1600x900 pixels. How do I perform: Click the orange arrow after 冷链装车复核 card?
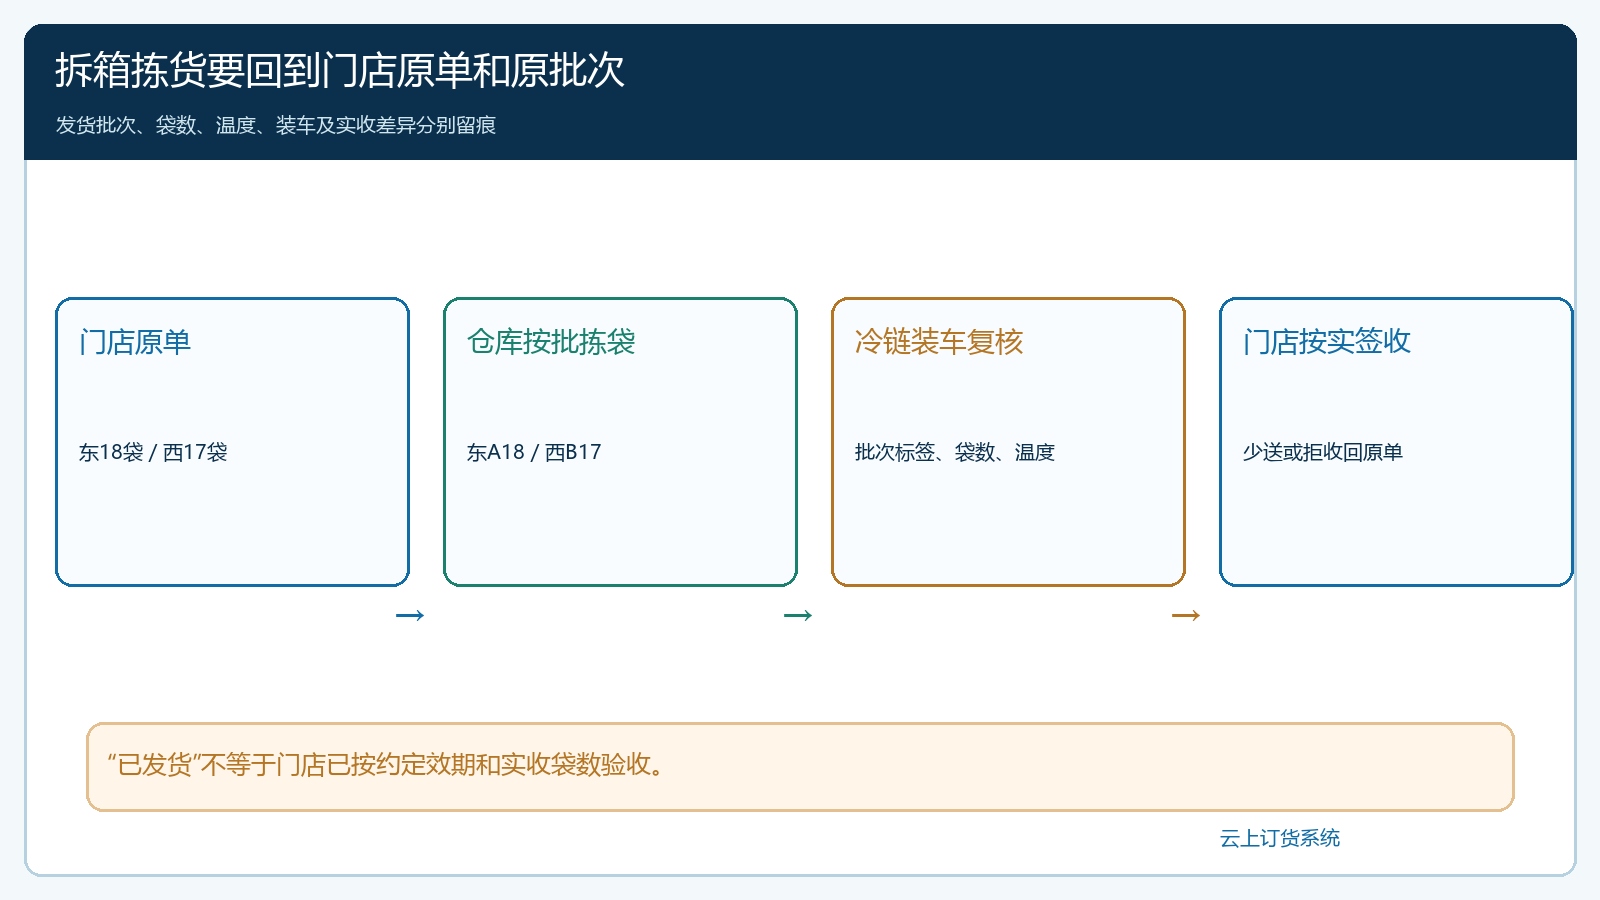coord(1186,615)
